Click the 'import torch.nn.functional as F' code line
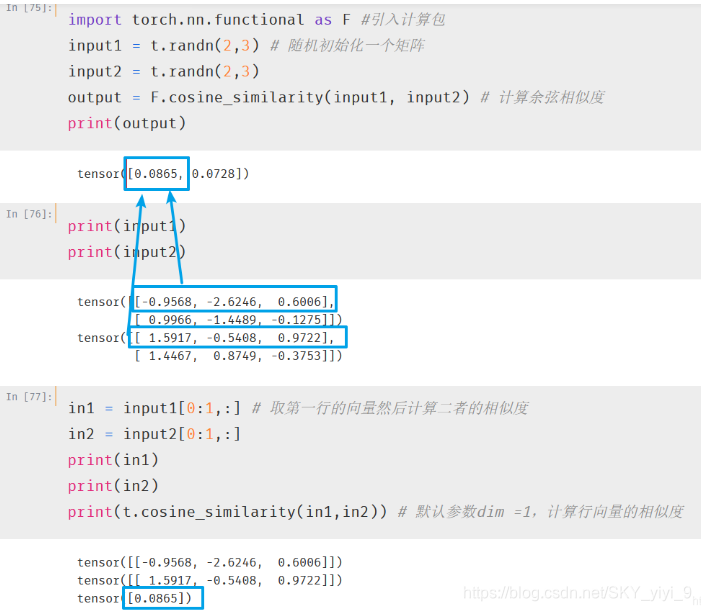Image resolution: width=701 pixels, height=611 pixels. coord(209,20)
